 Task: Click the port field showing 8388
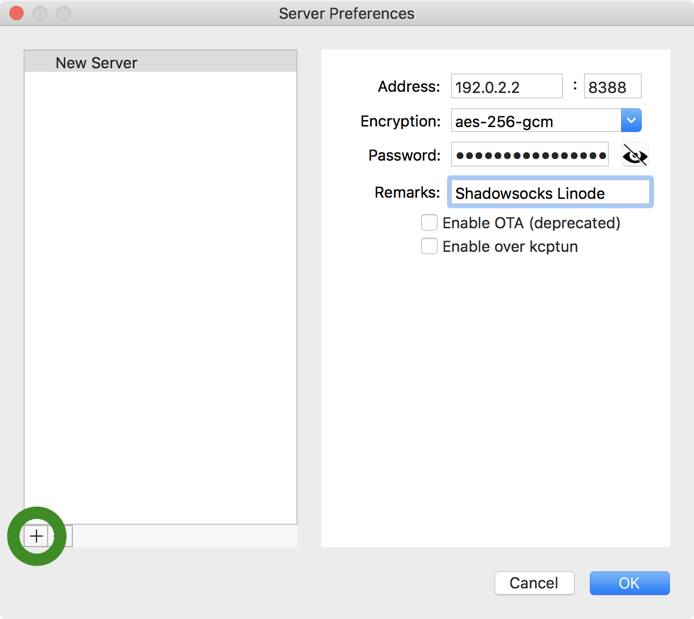pyautogui.click(x=612, y=87)
